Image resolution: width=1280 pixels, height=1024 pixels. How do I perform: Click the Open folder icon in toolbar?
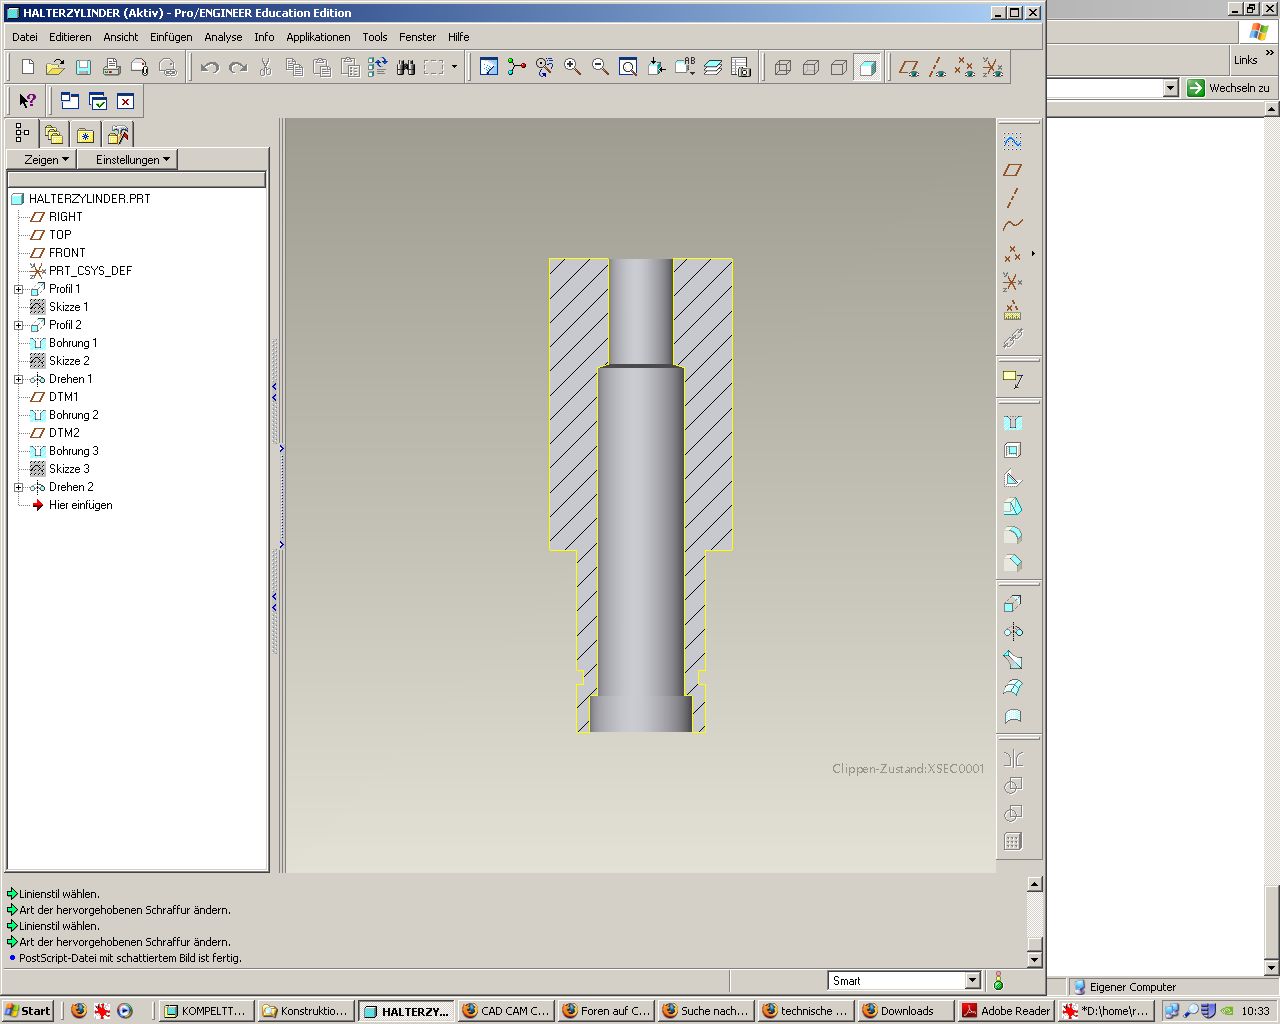click(56, 68)
